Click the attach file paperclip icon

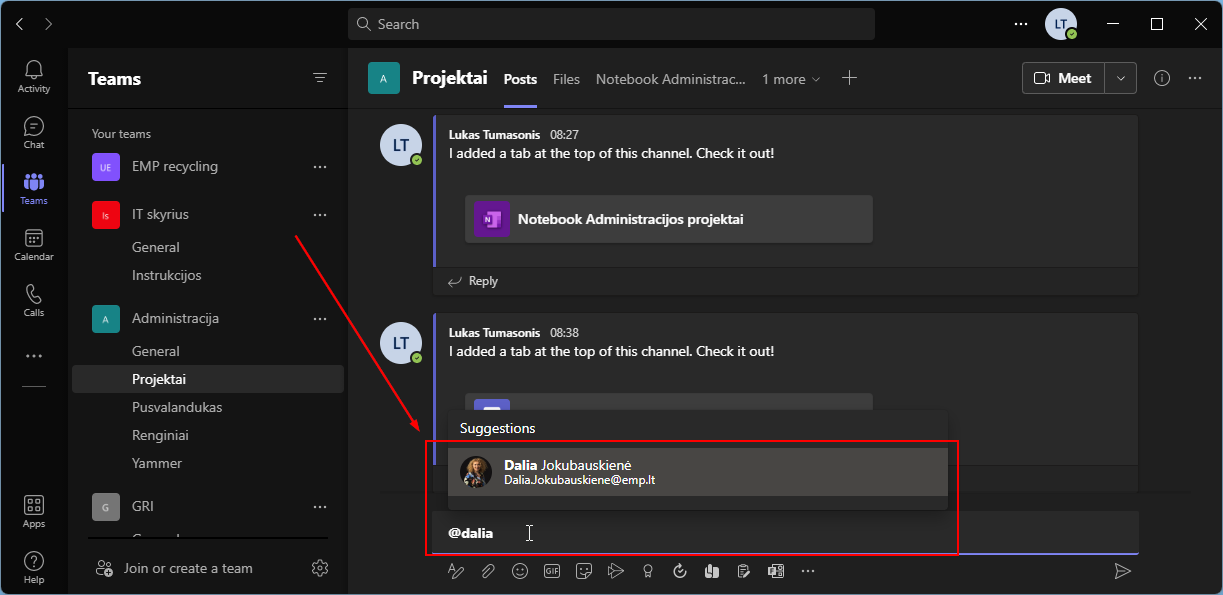point(488,571)
